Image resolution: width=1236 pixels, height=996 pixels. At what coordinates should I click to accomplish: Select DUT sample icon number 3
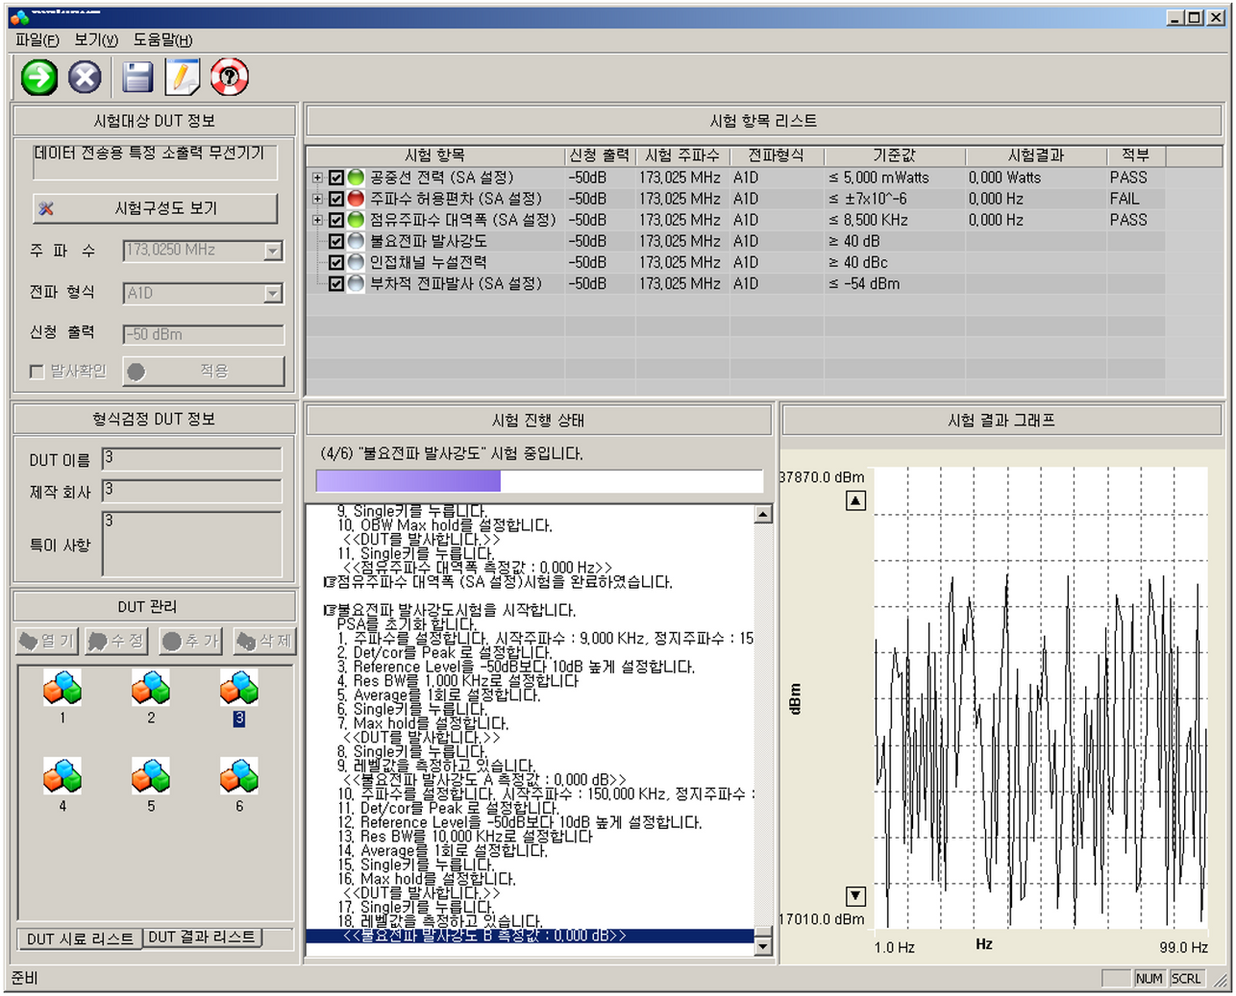point(239,688)
